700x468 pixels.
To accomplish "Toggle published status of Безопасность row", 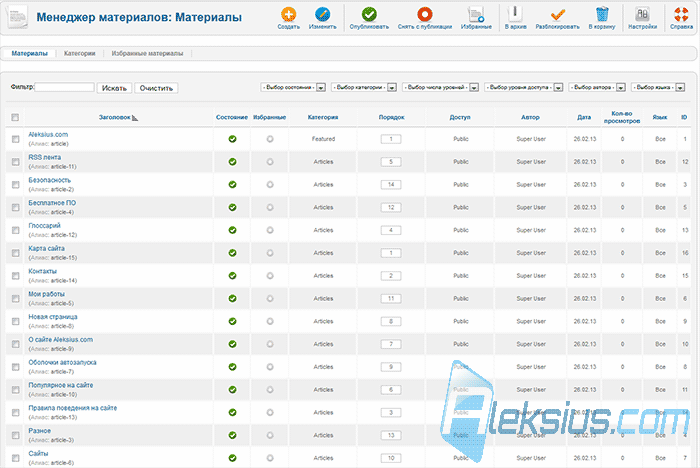I will tap(232, 184).
